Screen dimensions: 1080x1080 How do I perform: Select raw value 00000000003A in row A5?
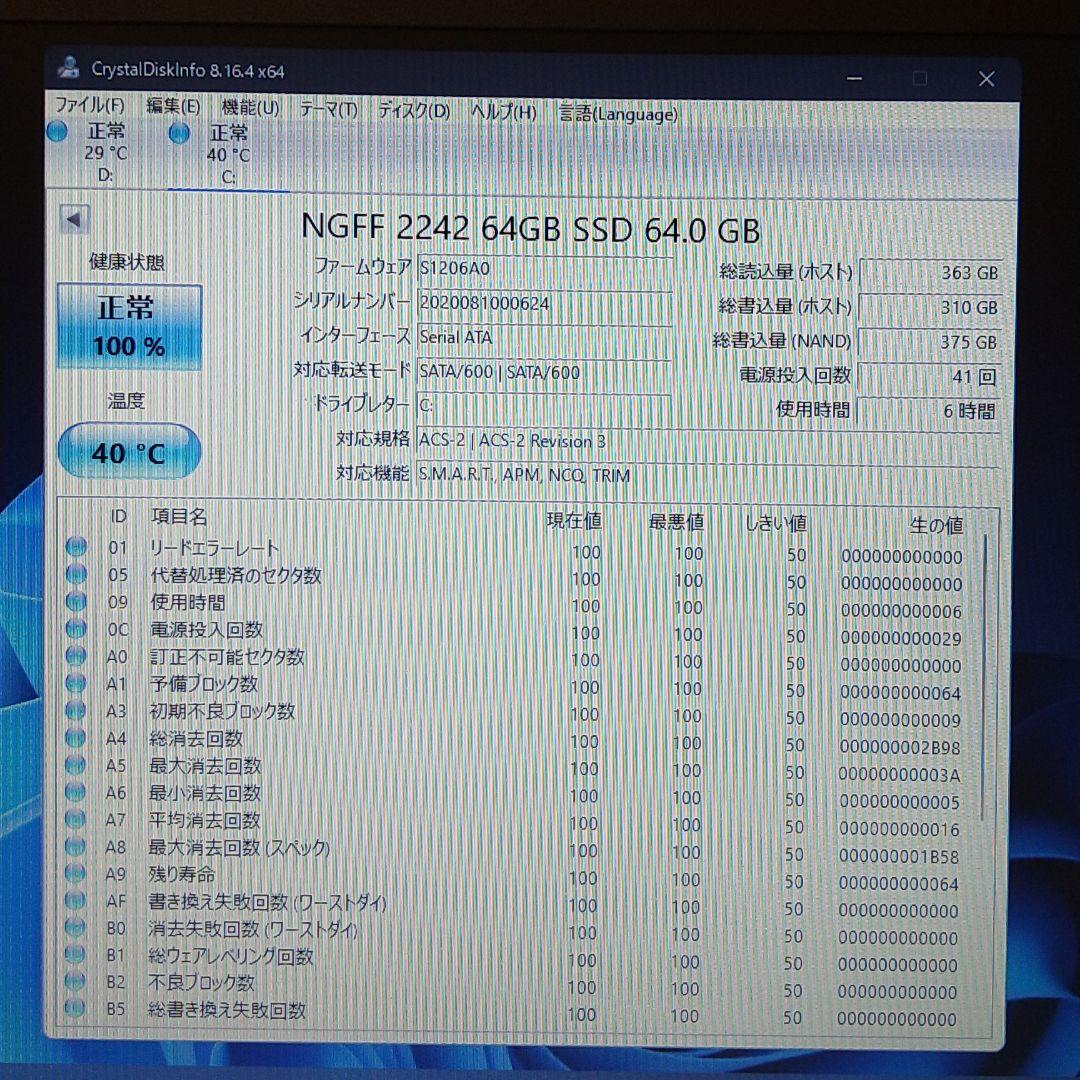(x=899, y=775)
